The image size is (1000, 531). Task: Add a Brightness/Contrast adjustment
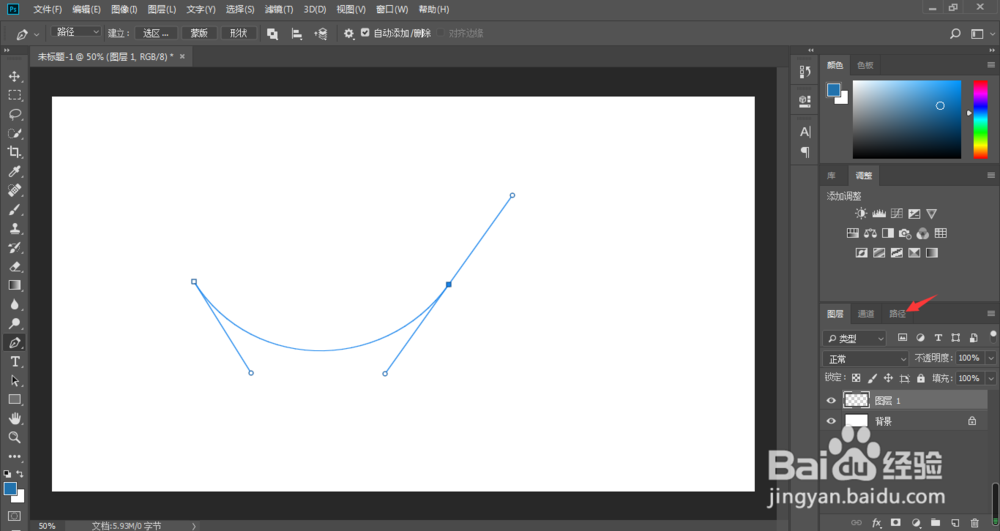click(861, 214)
